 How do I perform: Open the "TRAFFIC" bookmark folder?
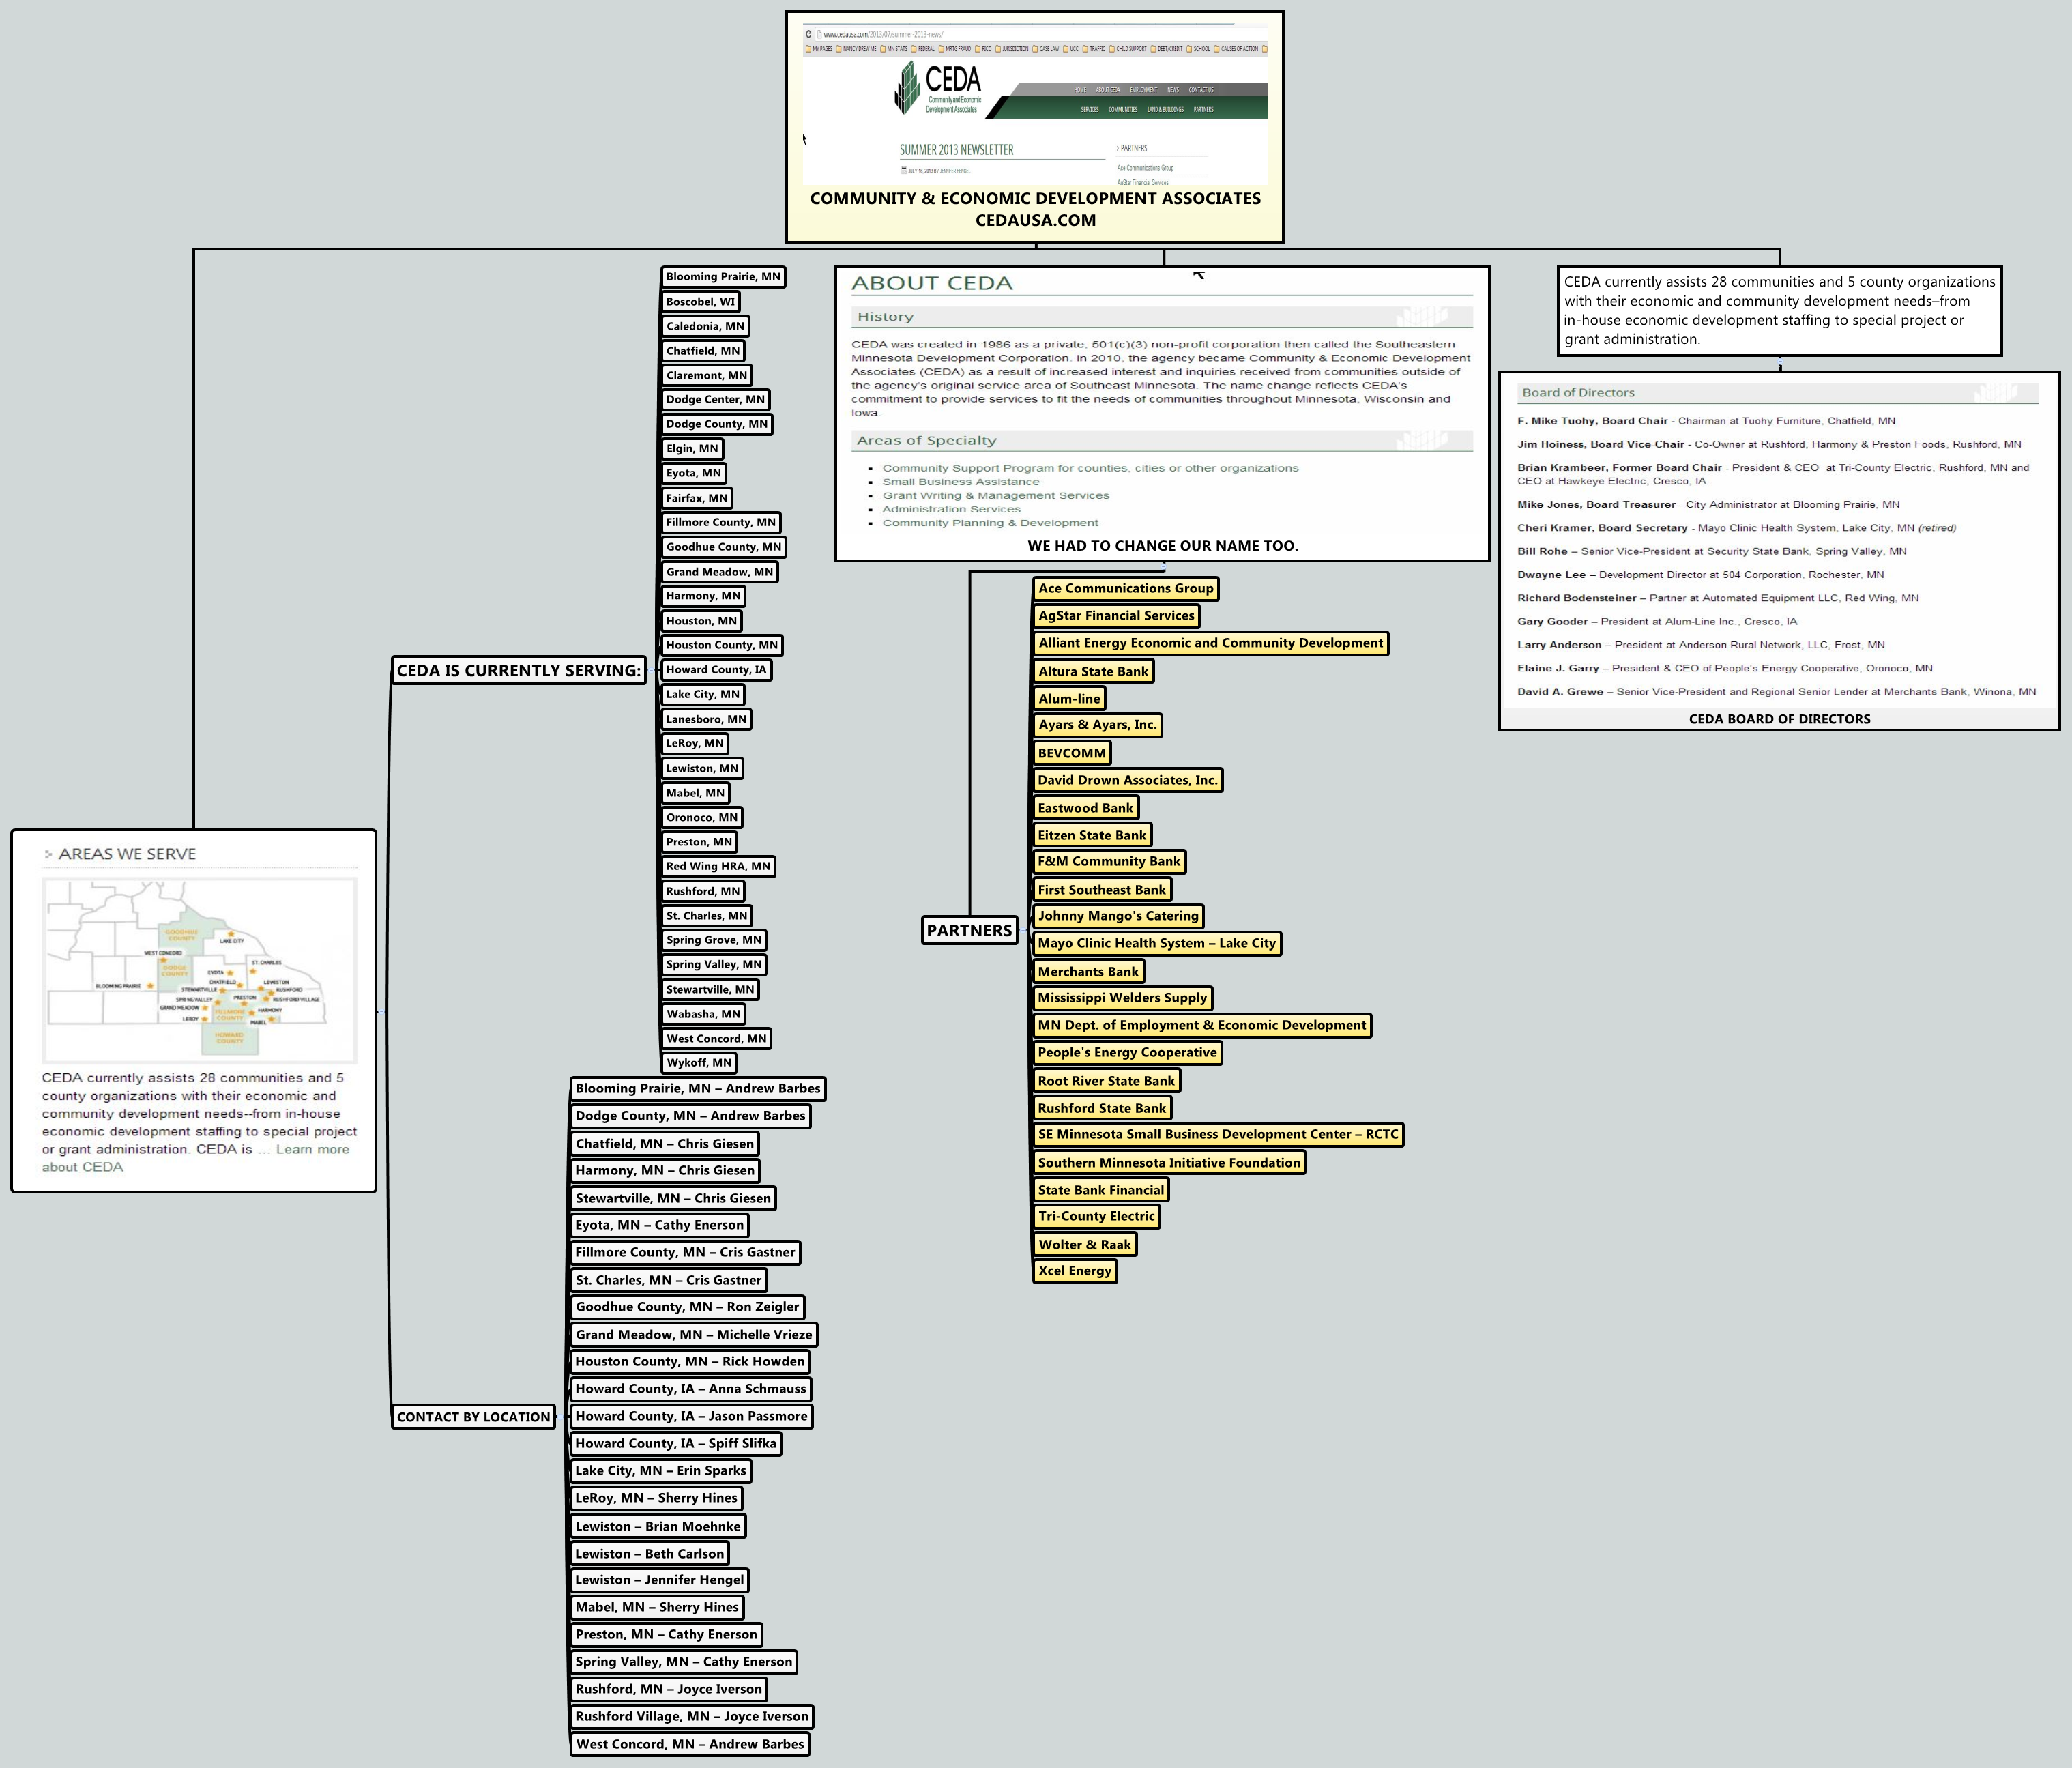tap(1098, 48)
